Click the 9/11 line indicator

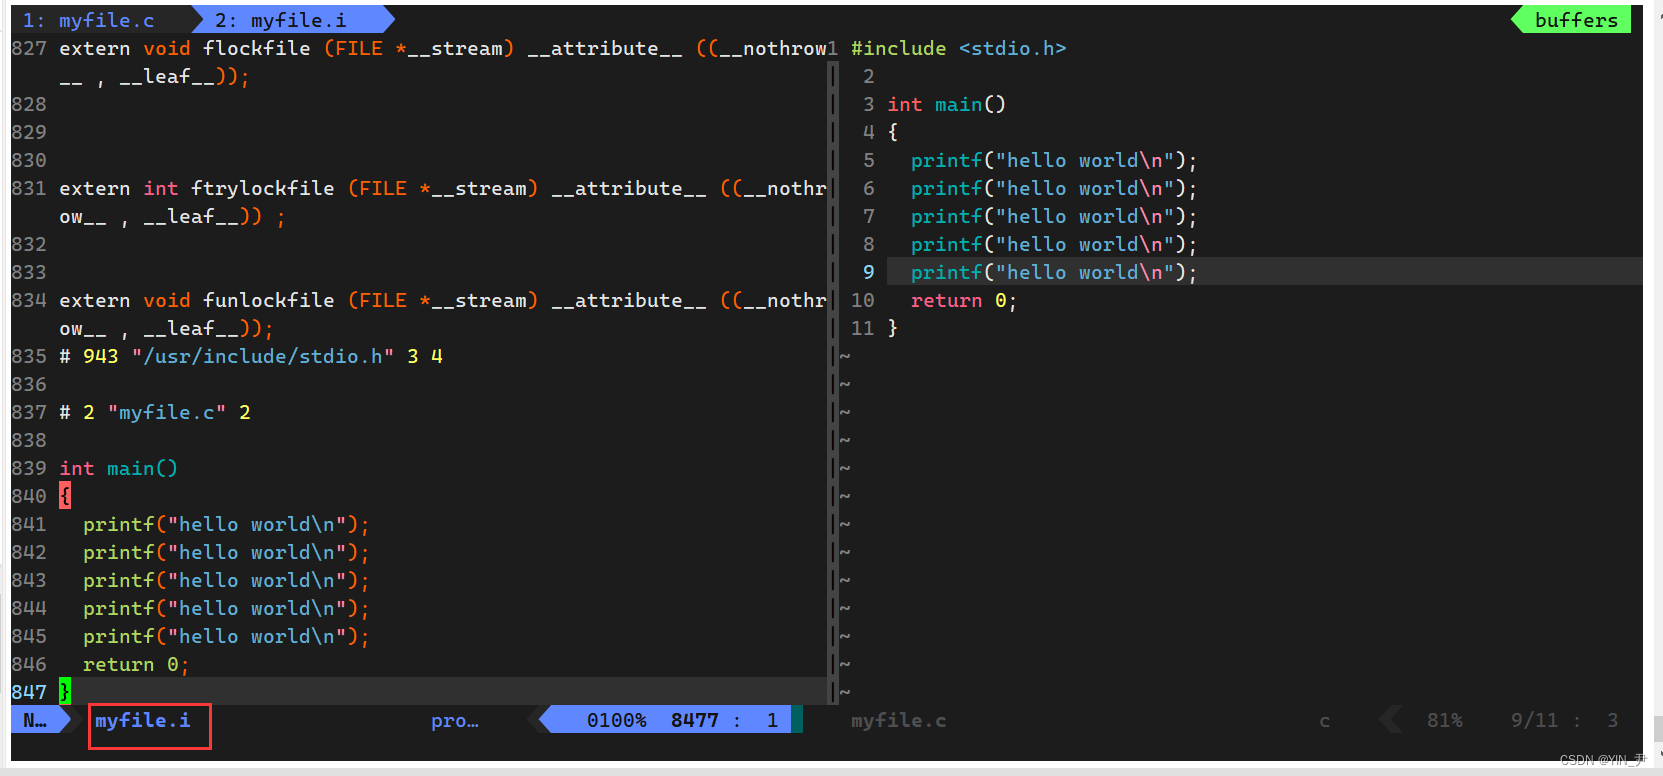click(1534, 720)
